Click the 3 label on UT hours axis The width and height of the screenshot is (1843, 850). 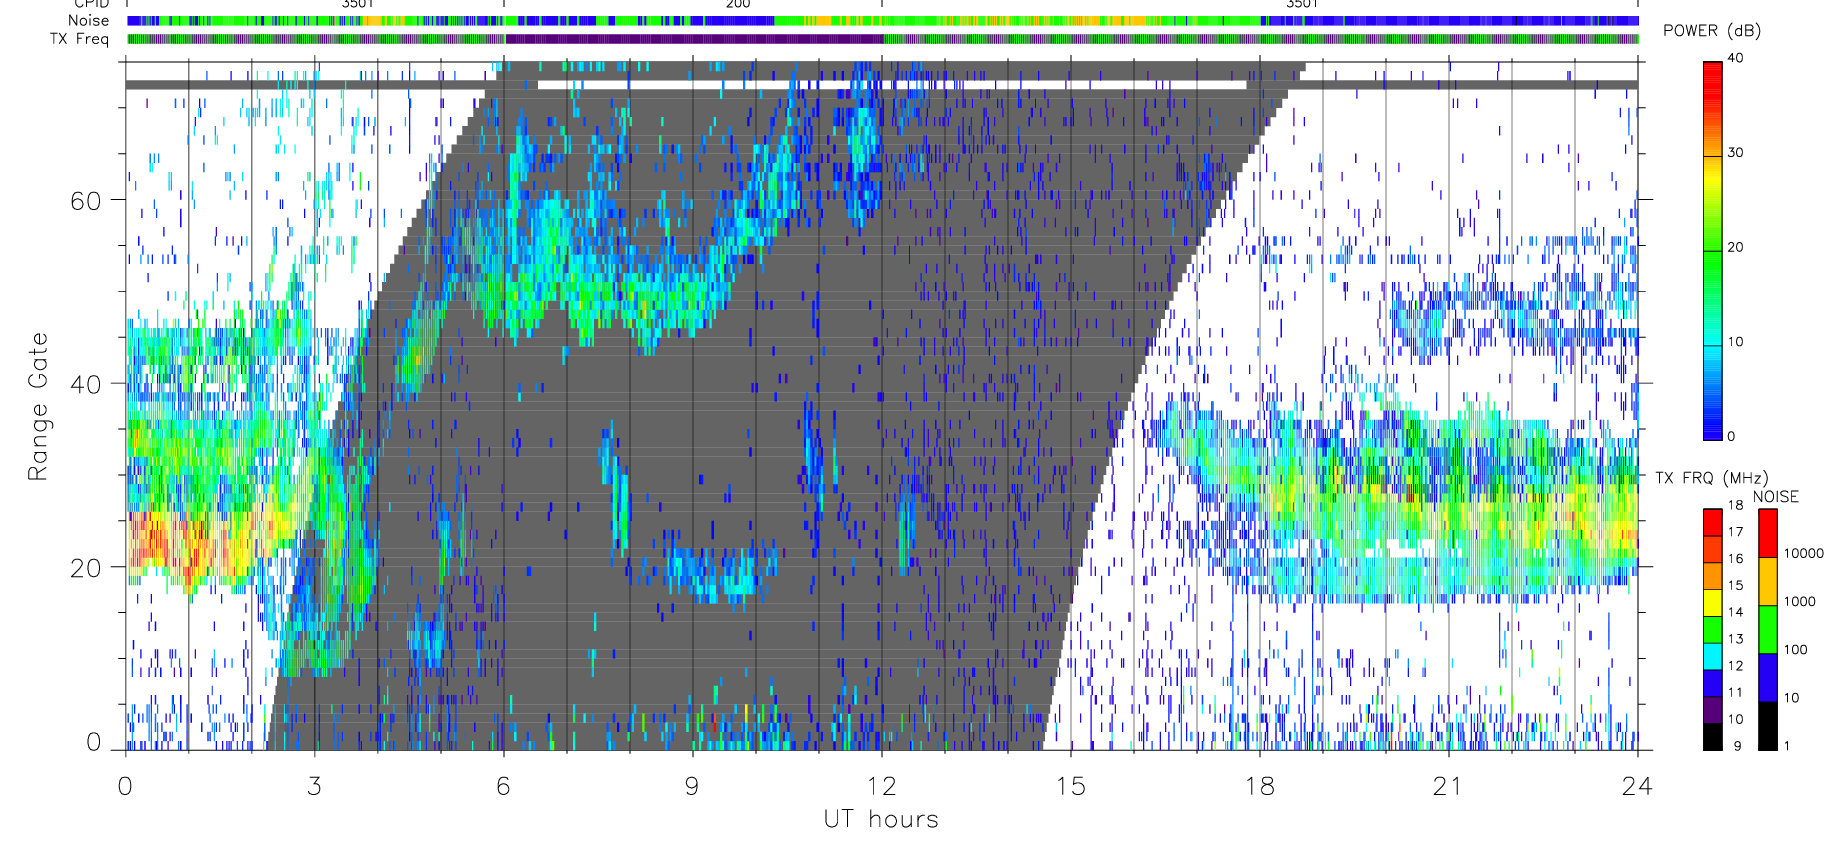[315, 787]
